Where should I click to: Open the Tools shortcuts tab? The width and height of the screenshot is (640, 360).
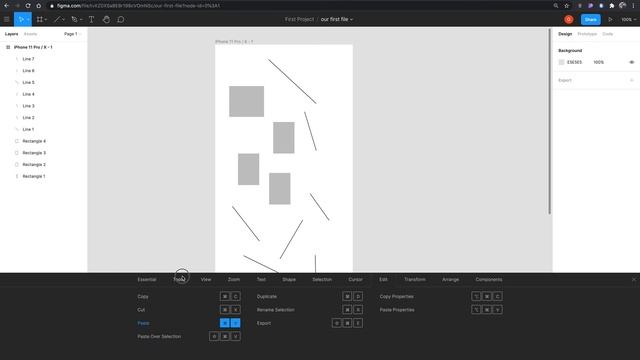tap(179, 280)
